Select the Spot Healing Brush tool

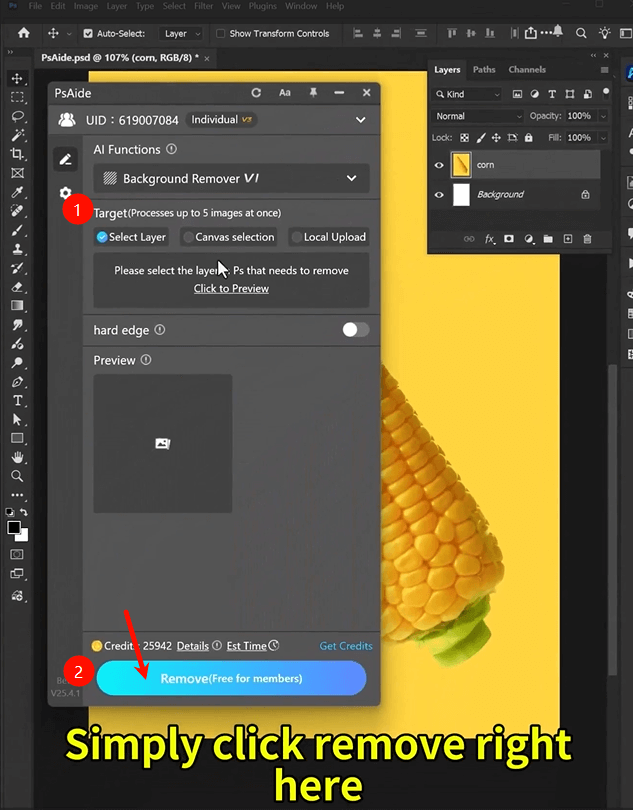tap(17, 211)
